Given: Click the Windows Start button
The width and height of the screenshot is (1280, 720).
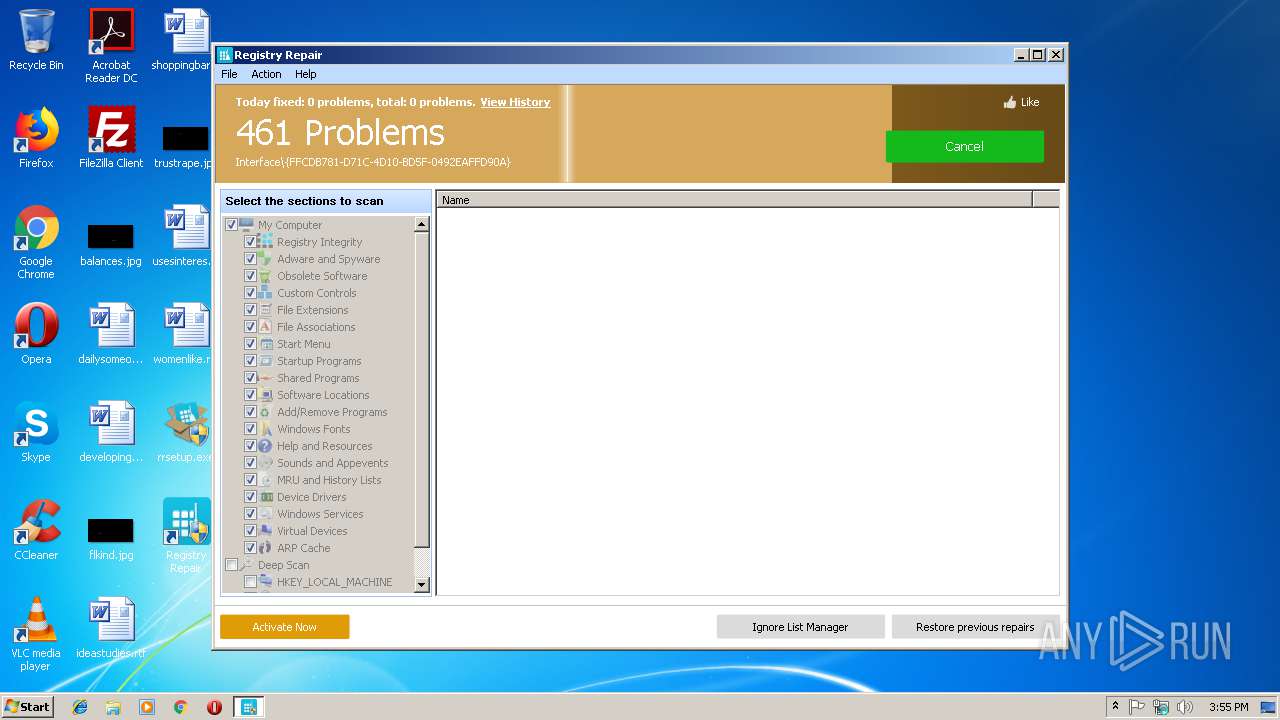Looking at the screenshot, I should tap(27, 706).
